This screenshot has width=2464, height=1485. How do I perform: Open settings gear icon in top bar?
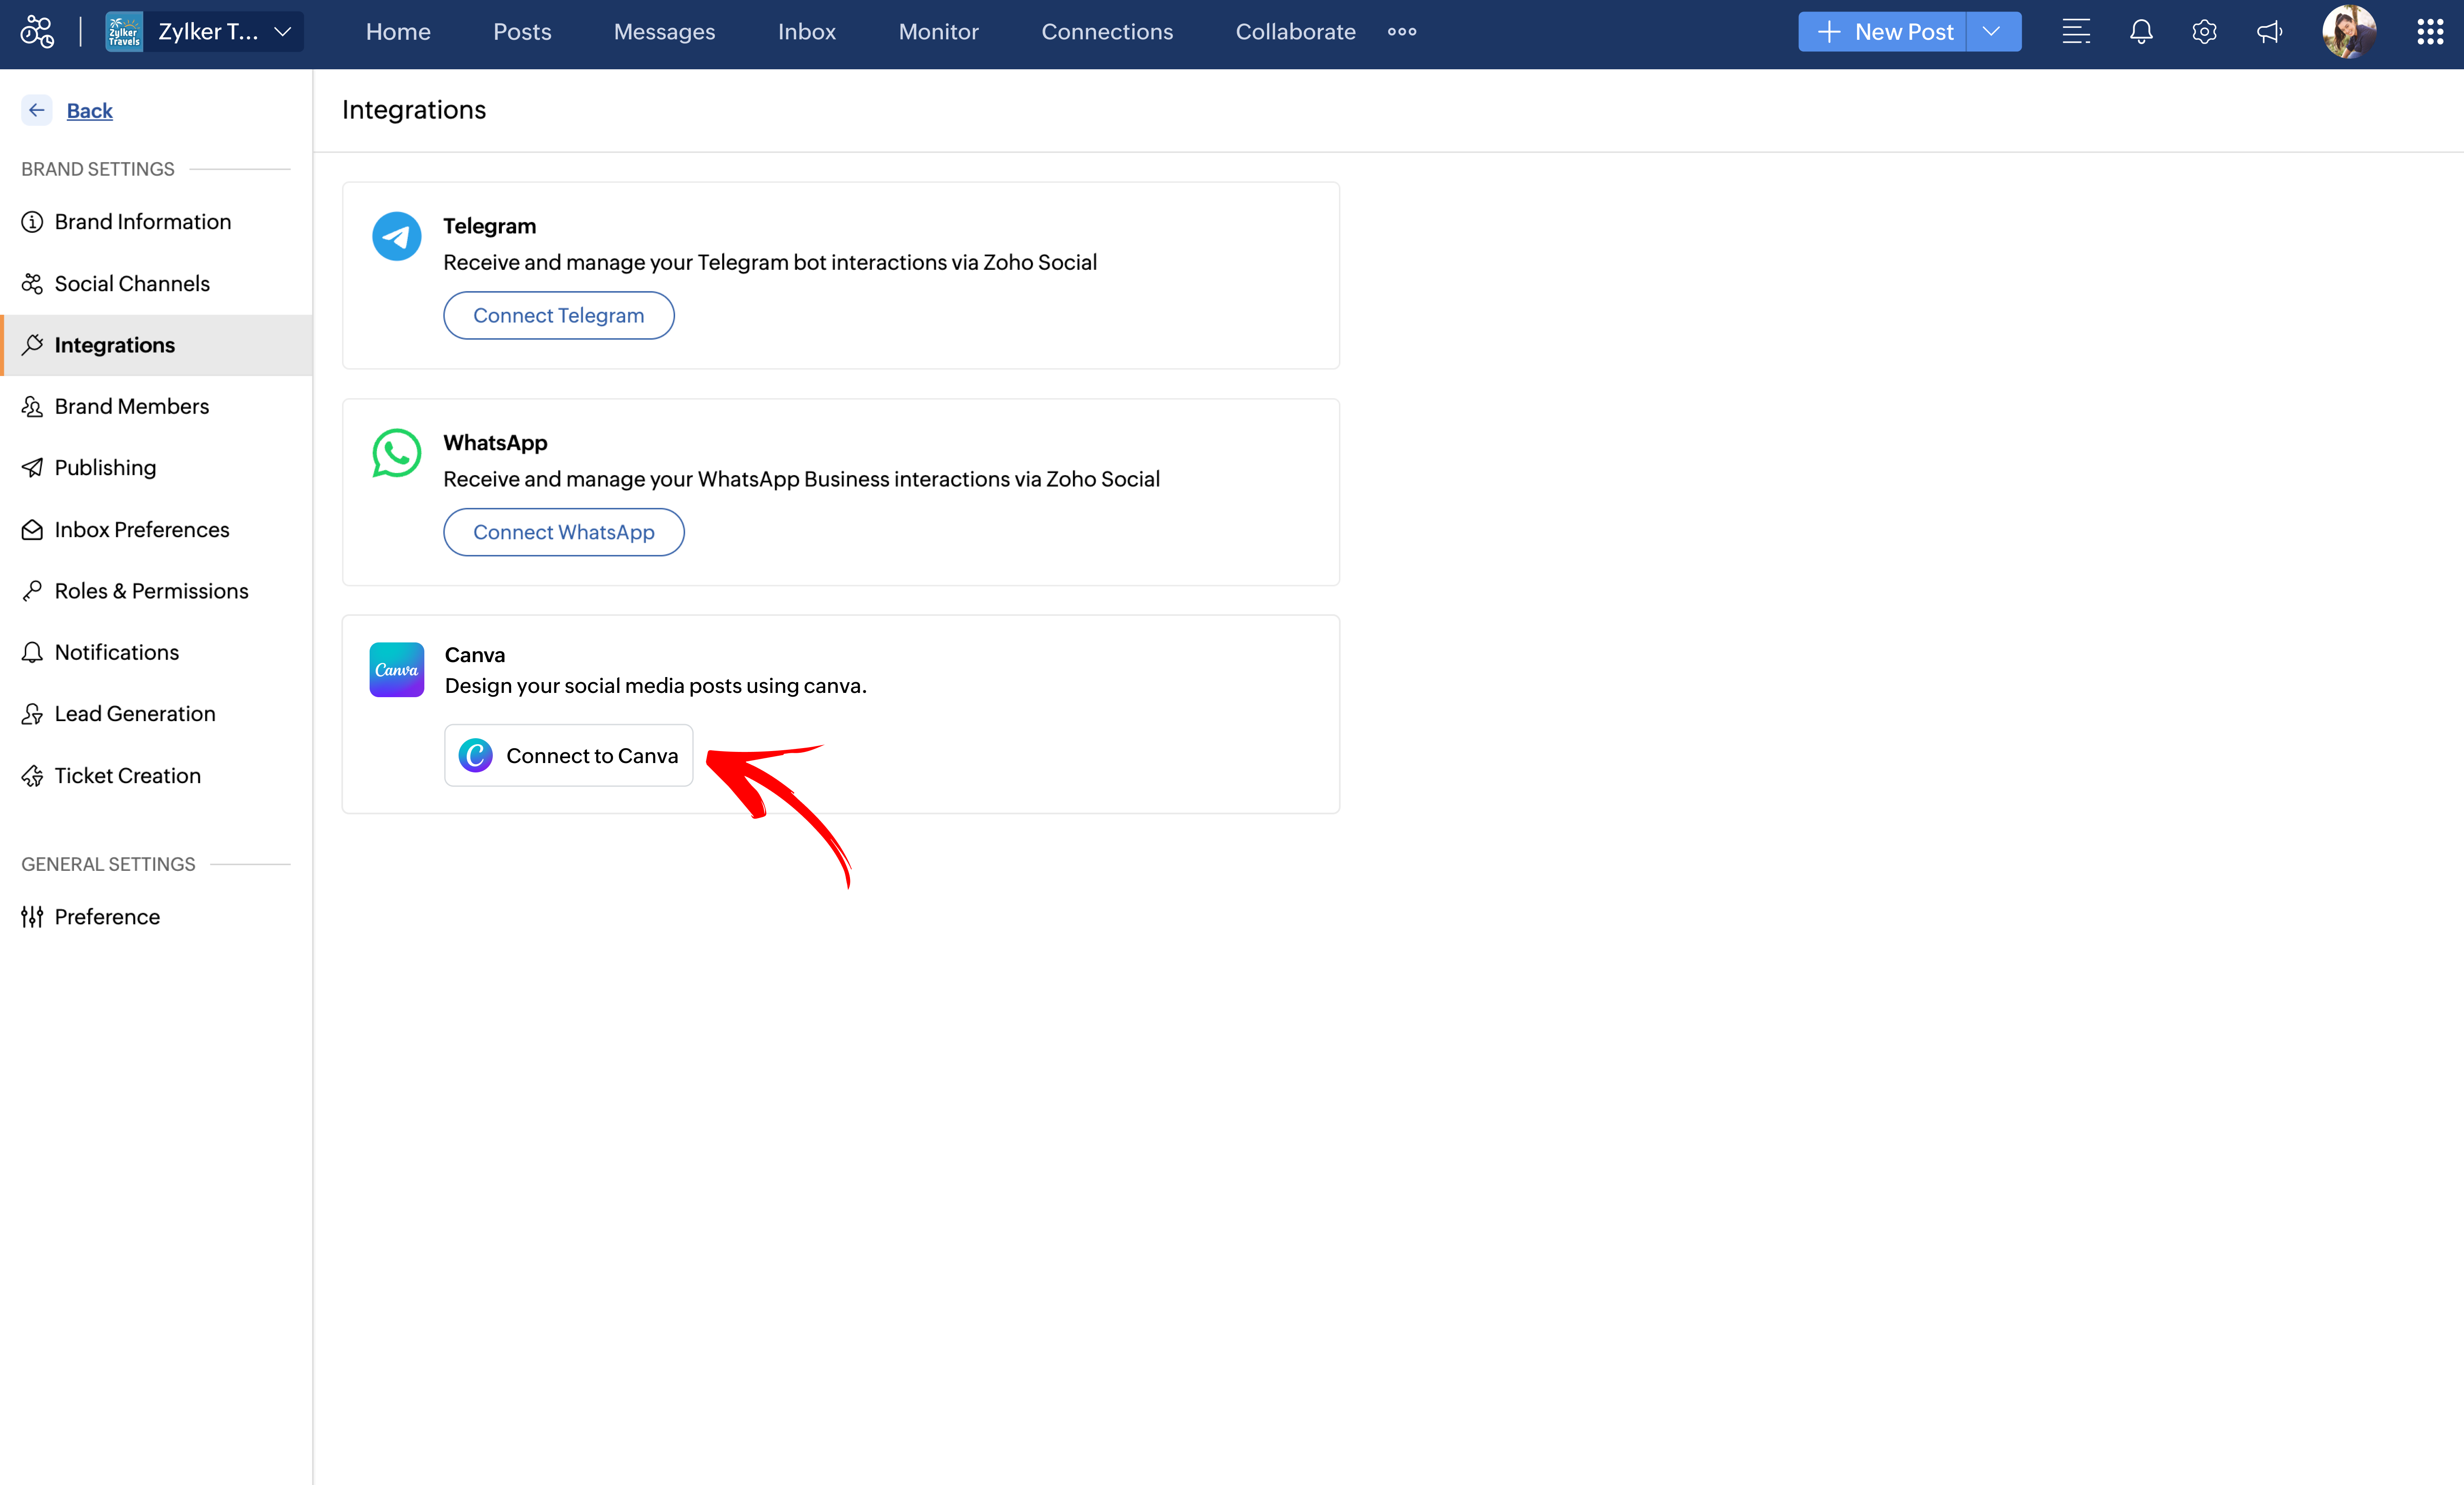tap(2204, 32)
